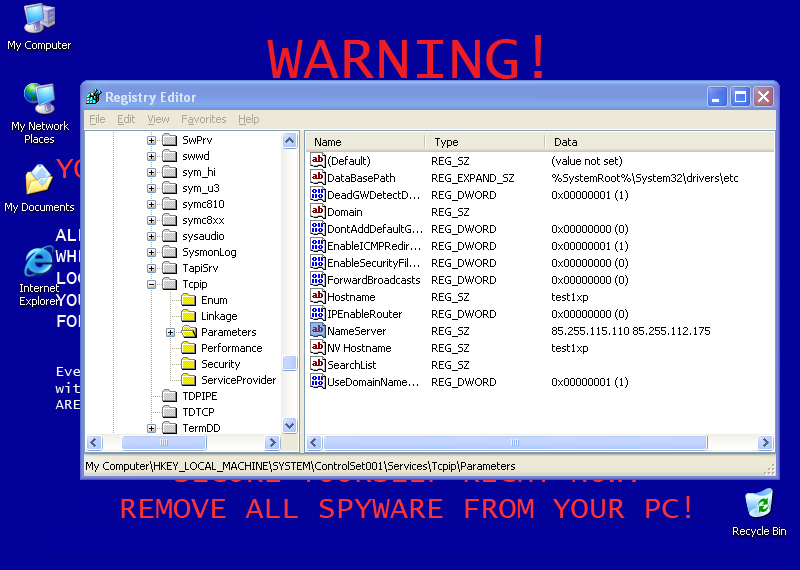Image resolution: width=800 pixels, height=570 pixels.
Task: Expand the SysmonLog key
Action: pyautogui.click(x=151, y=252)
